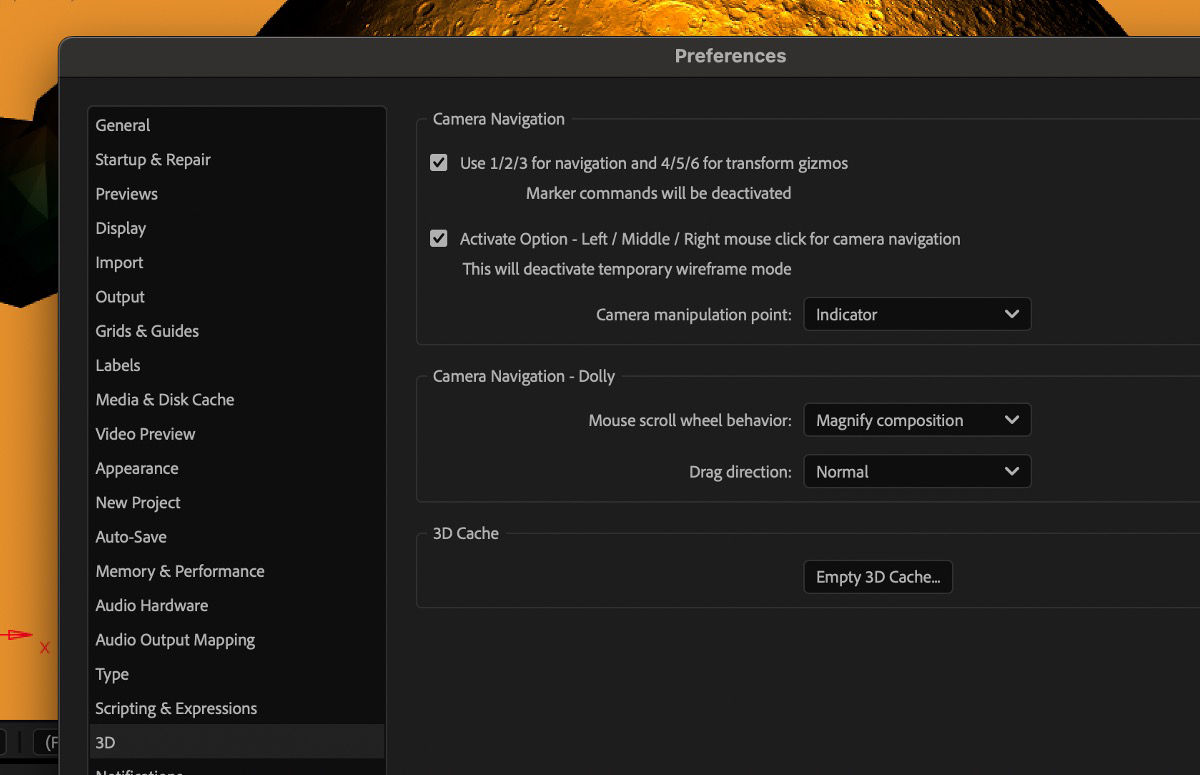The image size is (1200, 775).
Task: Select the Startup & Repair category
Action: click(x=152, y=159)
